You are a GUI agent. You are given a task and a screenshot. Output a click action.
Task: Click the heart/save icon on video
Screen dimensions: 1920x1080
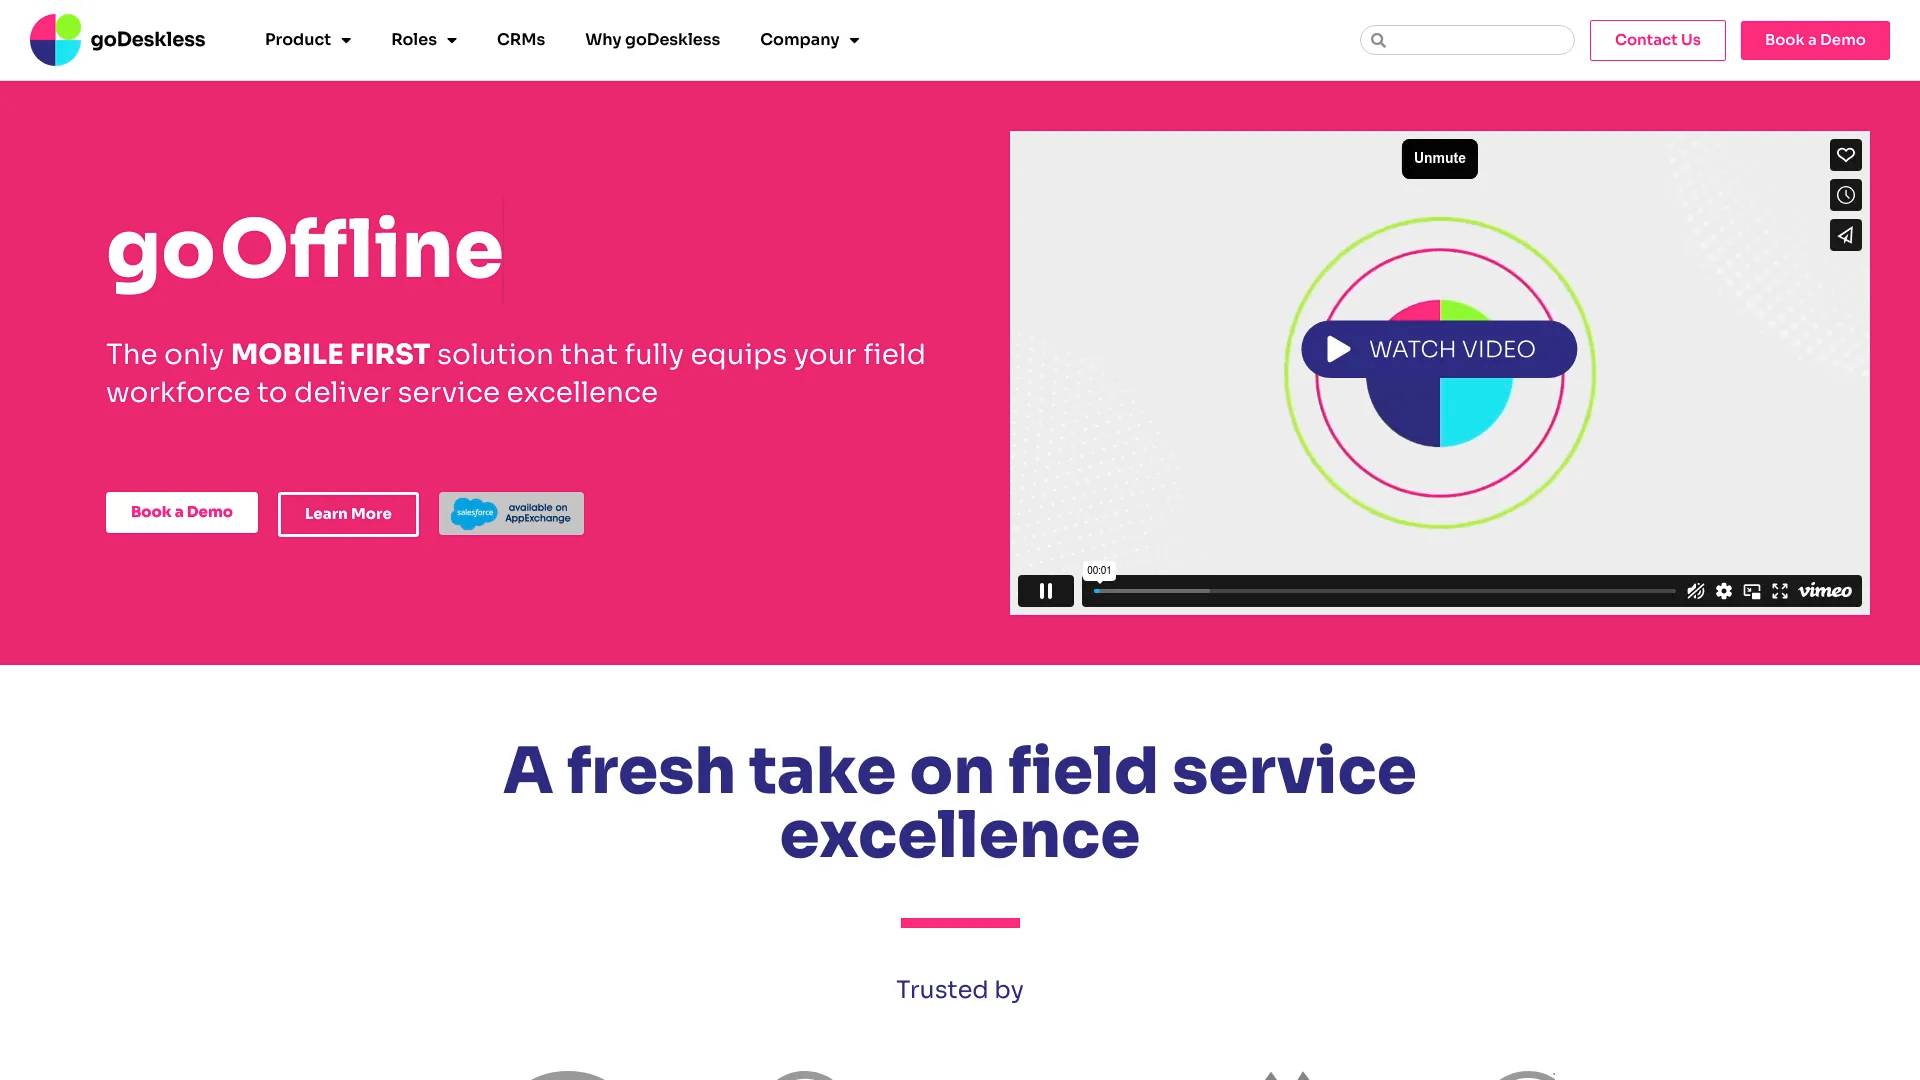click(x=1846, y=156)
